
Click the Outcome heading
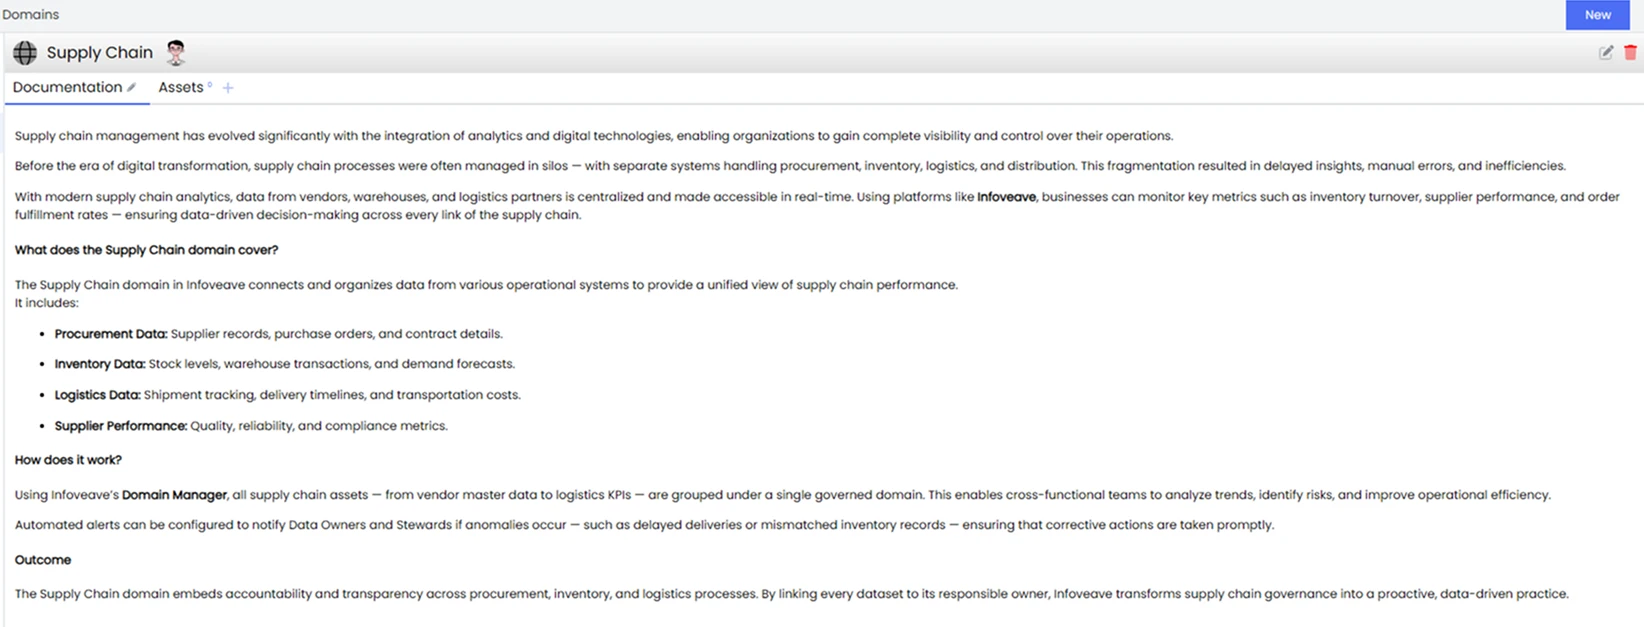(43, 560)
